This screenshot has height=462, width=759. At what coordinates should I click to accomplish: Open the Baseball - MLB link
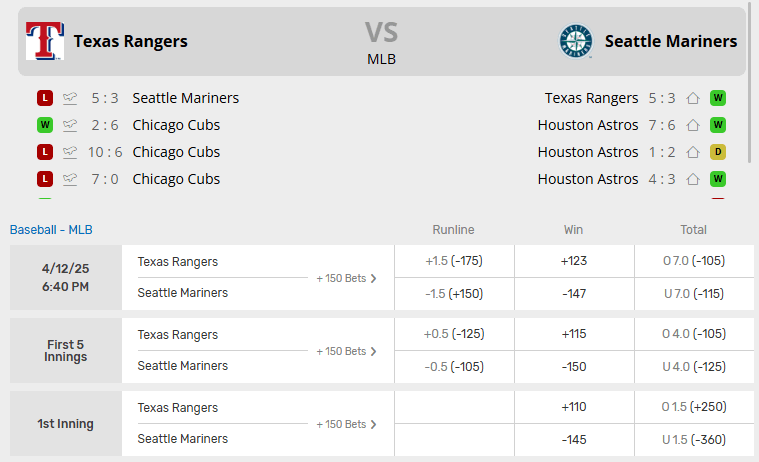click(x=51, y=230)
